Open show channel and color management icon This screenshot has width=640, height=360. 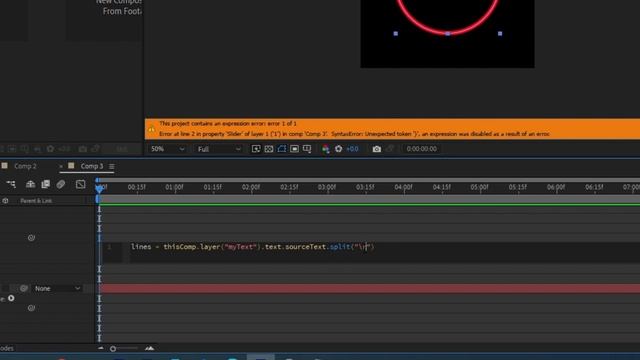coord(325,149)
